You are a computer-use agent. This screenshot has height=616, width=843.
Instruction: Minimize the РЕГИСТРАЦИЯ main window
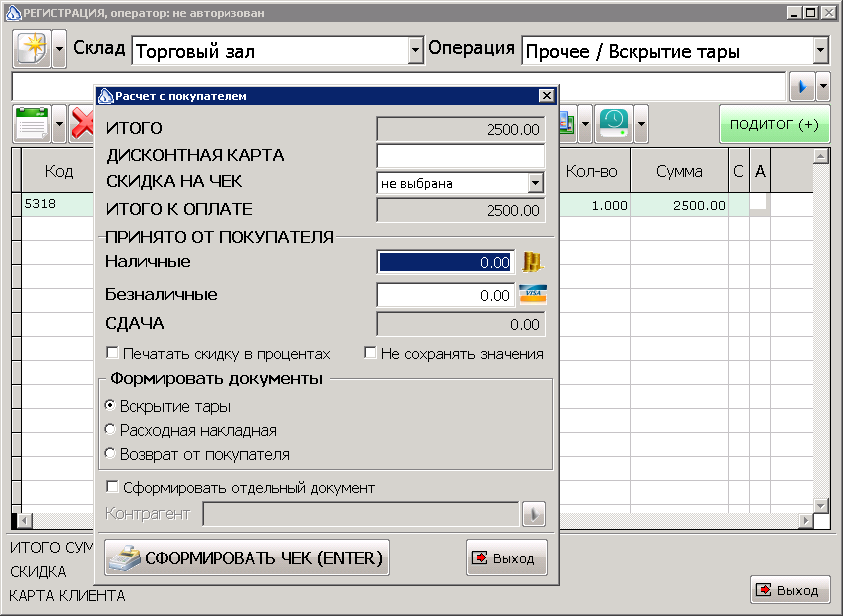pos(795,12)
